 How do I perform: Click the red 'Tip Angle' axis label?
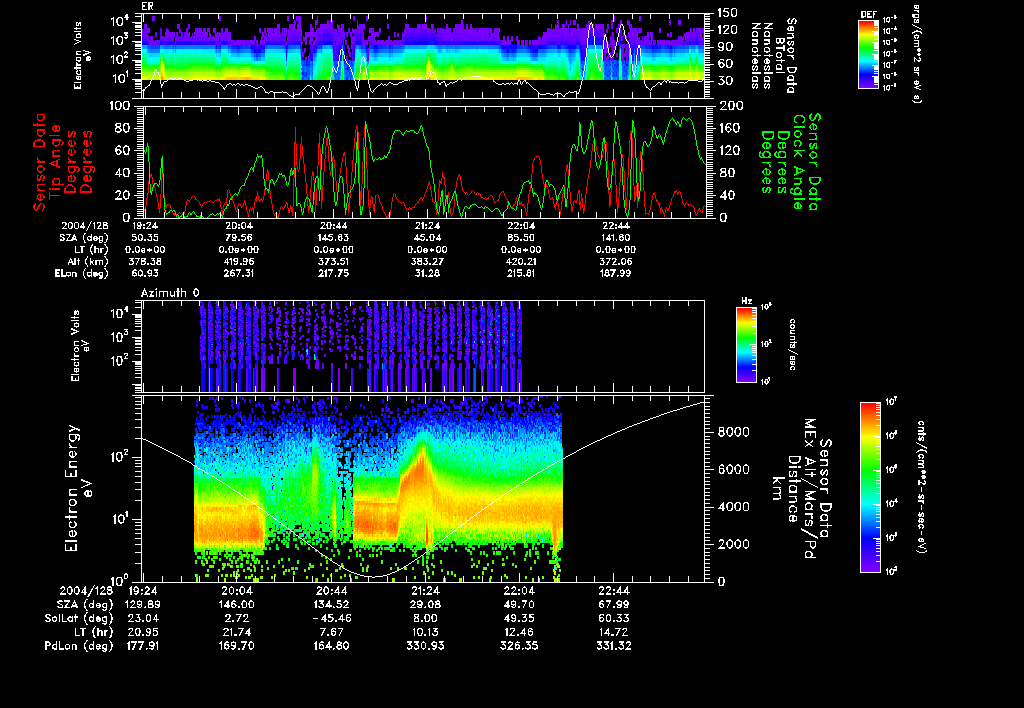click(x=57, y=161)
